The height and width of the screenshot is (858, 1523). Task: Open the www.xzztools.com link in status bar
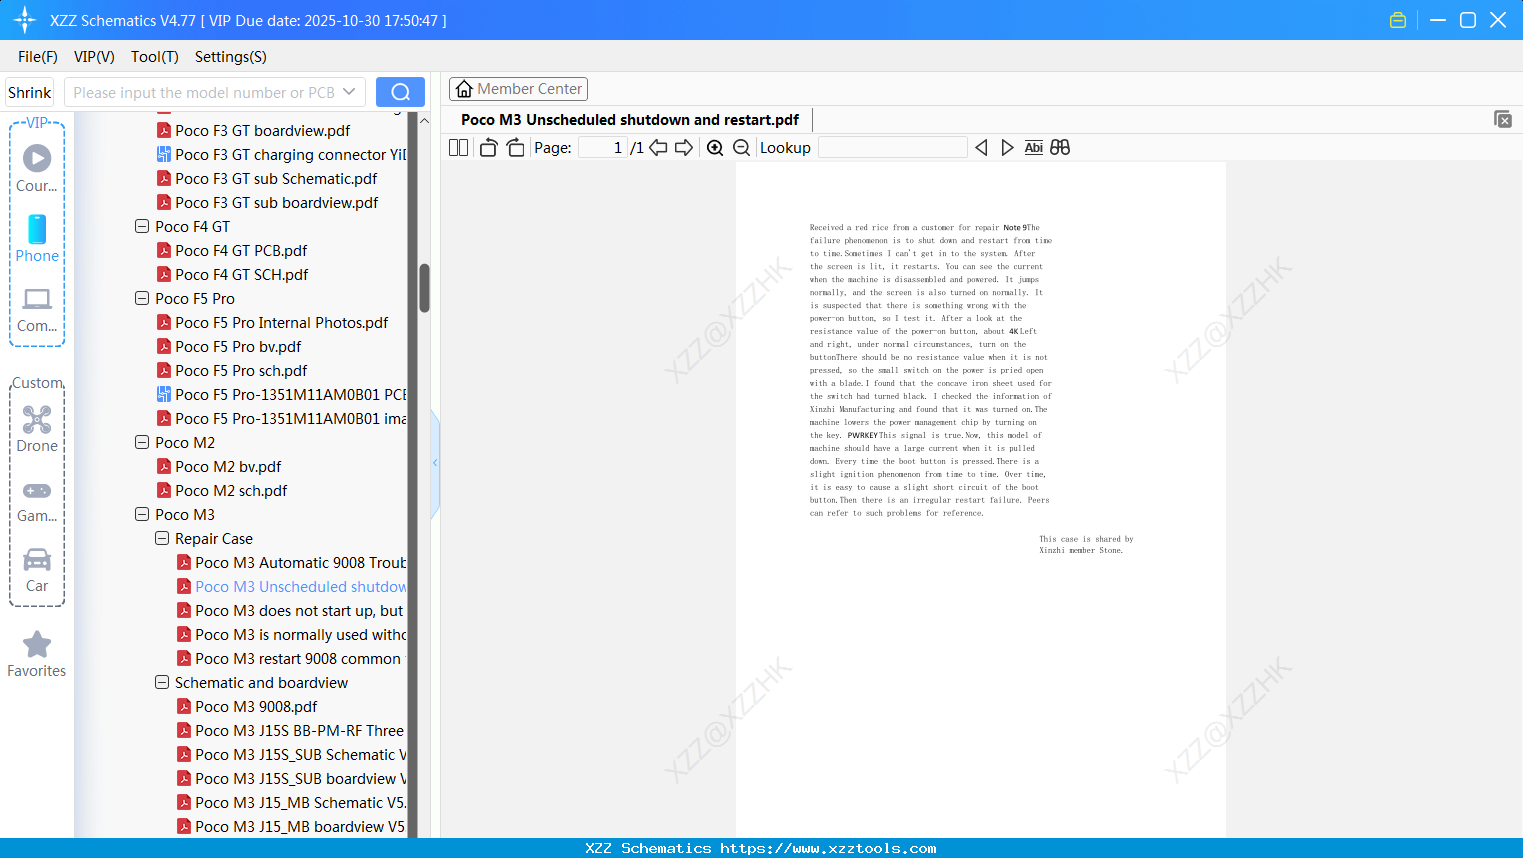point(828,848)
